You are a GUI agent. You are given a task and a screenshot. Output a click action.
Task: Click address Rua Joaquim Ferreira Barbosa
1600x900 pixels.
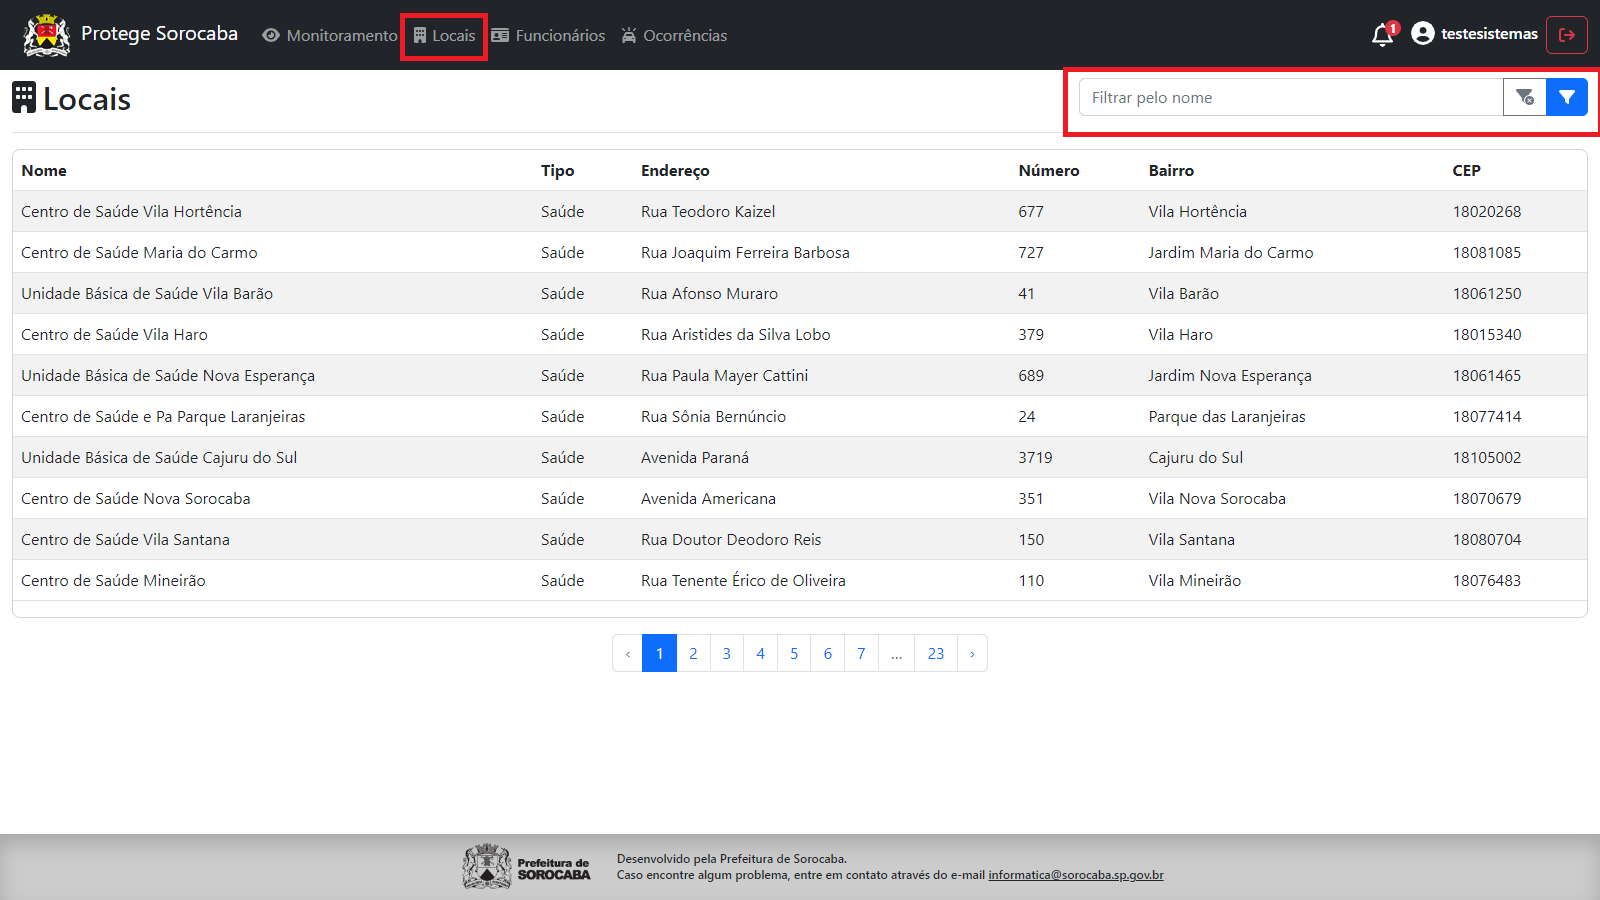[x=745, y=252]
